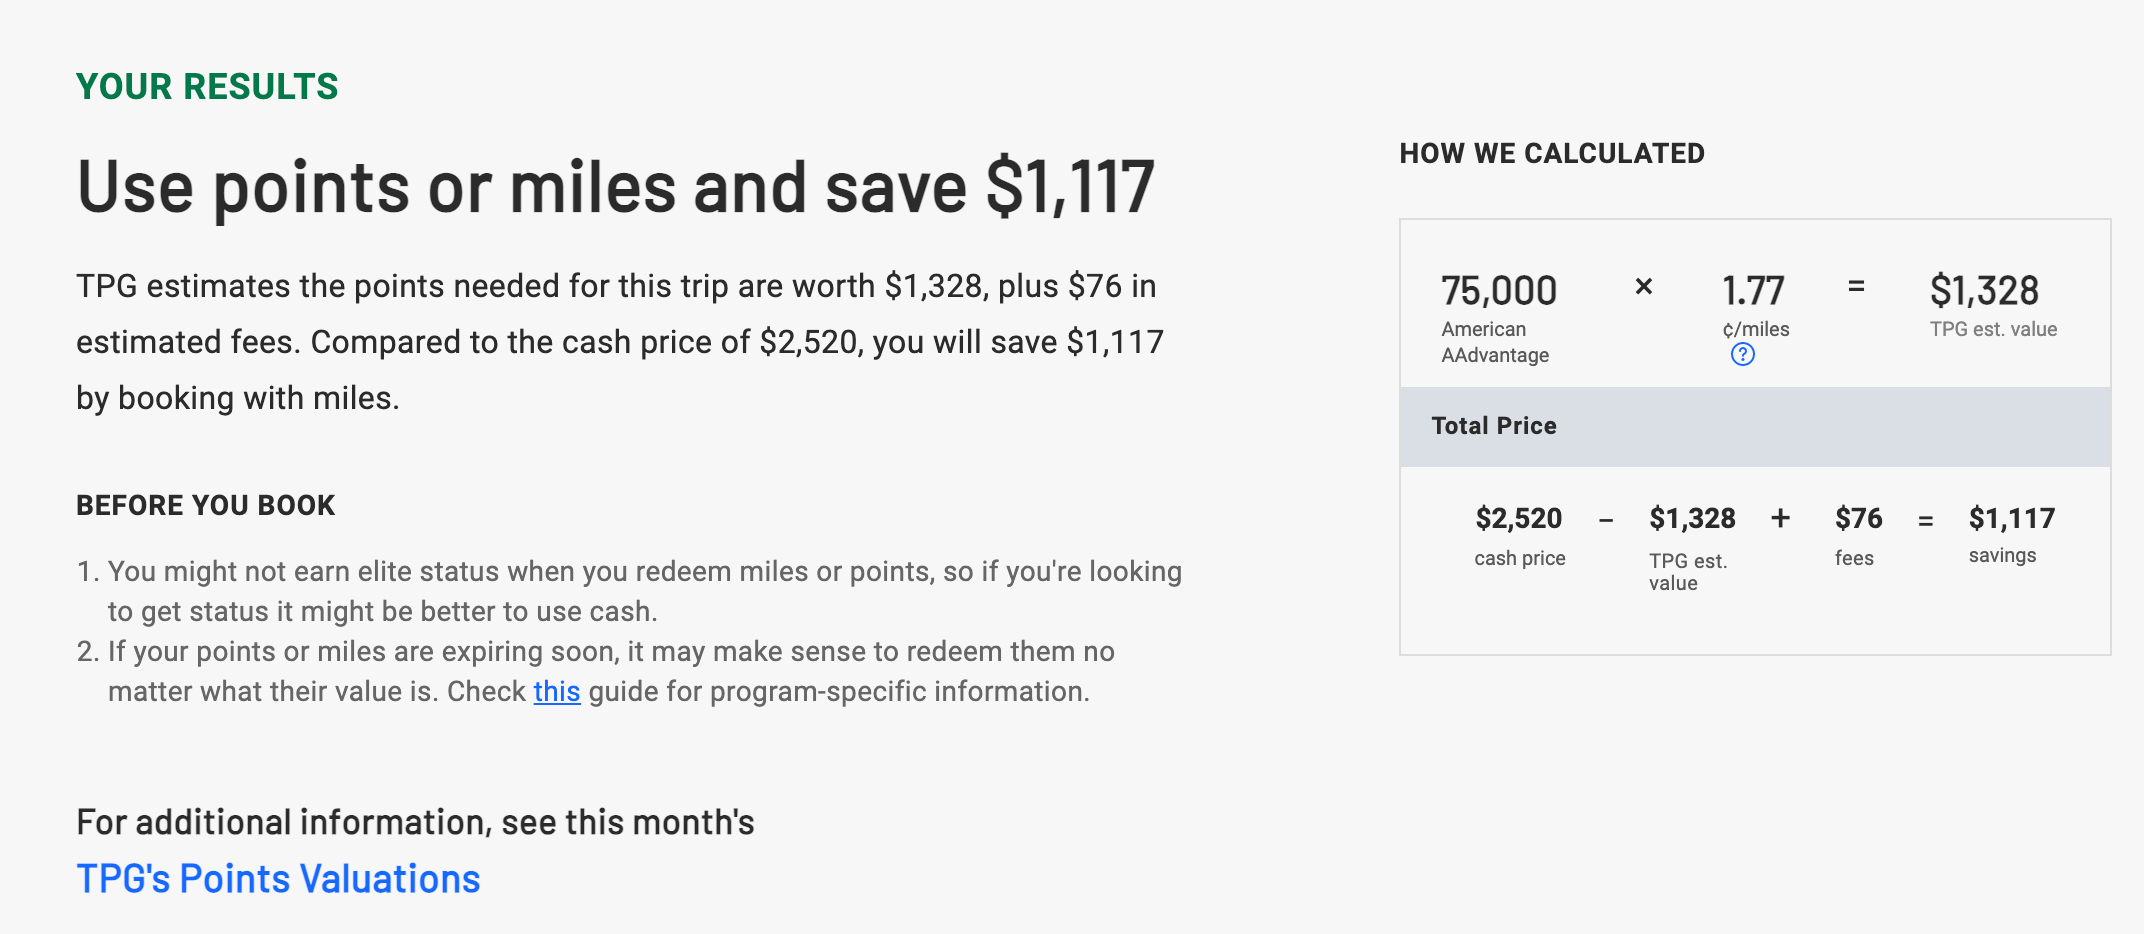
Task: Click the minus sign after cash price
Action: point(1606,520)
